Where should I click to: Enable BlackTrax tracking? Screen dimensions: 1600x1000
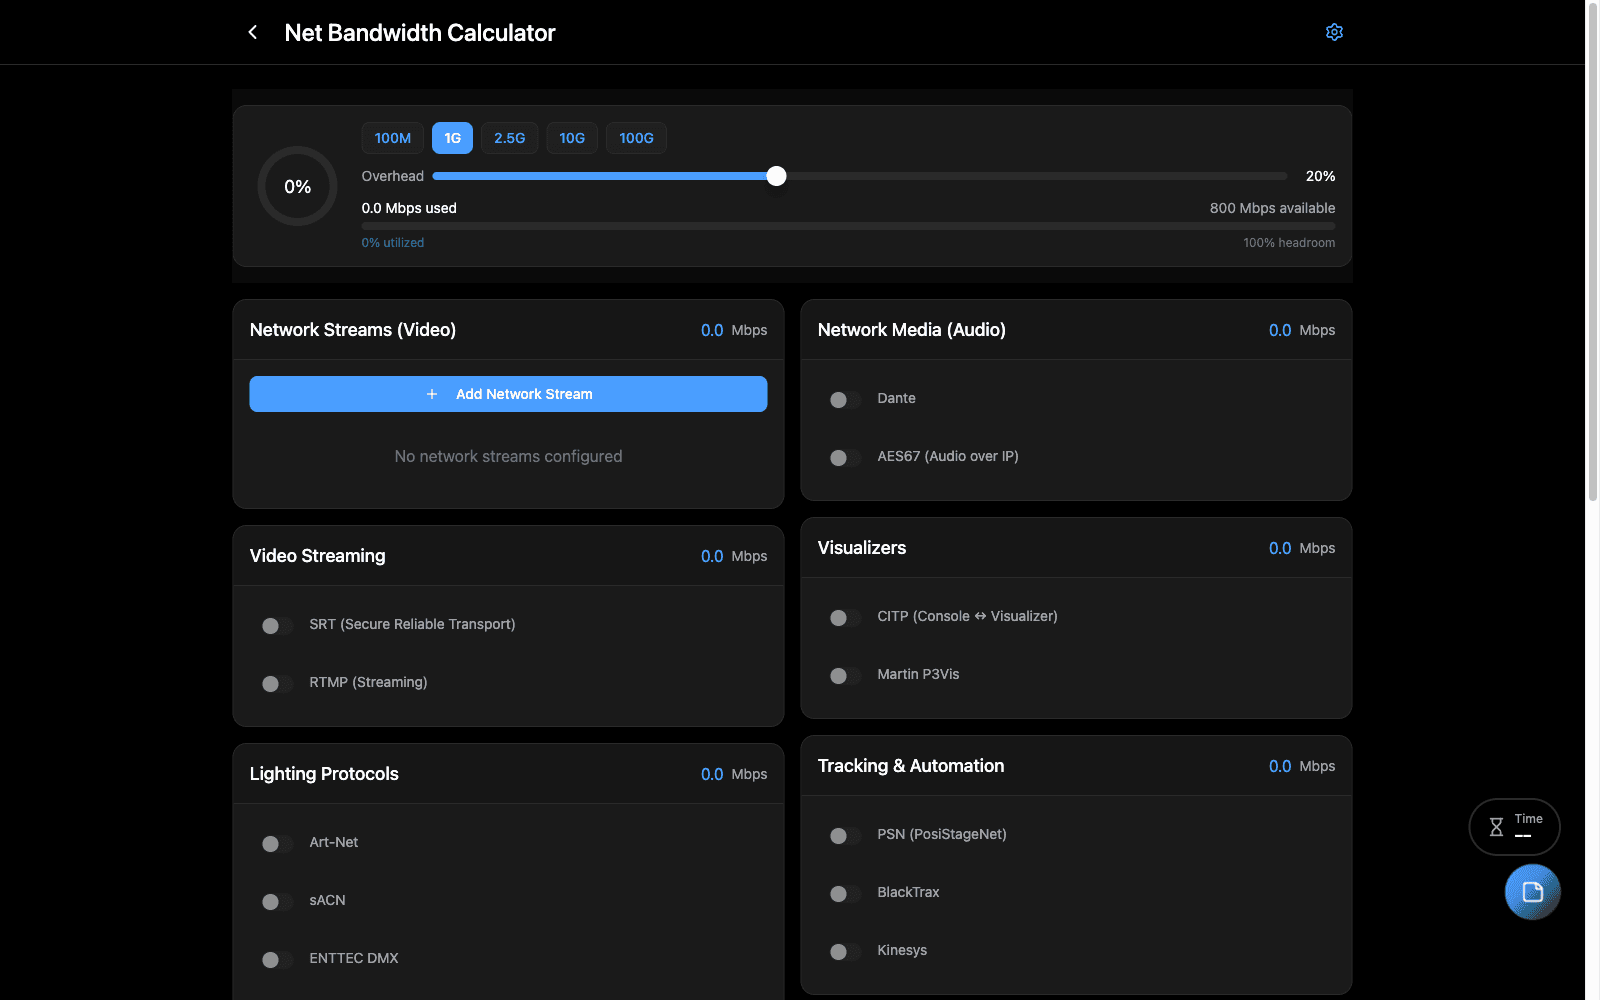click(x=845, y=894)
